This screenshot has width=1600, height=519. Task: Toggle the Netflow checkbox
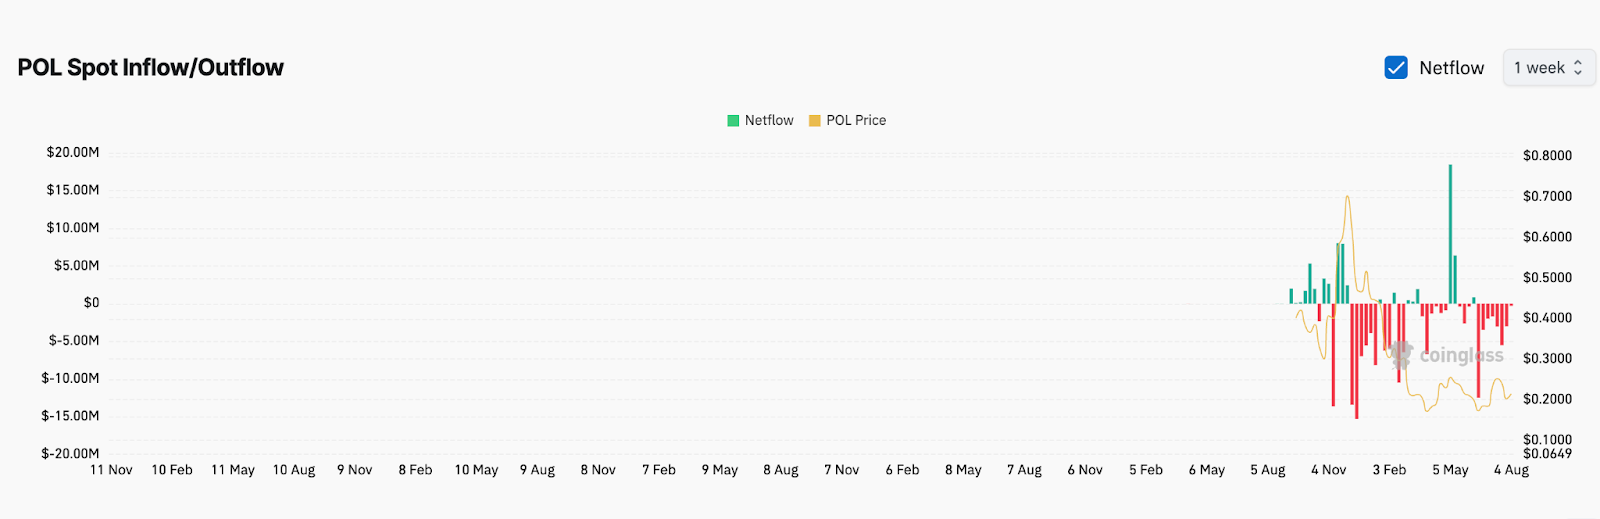tap(1396, 67)
